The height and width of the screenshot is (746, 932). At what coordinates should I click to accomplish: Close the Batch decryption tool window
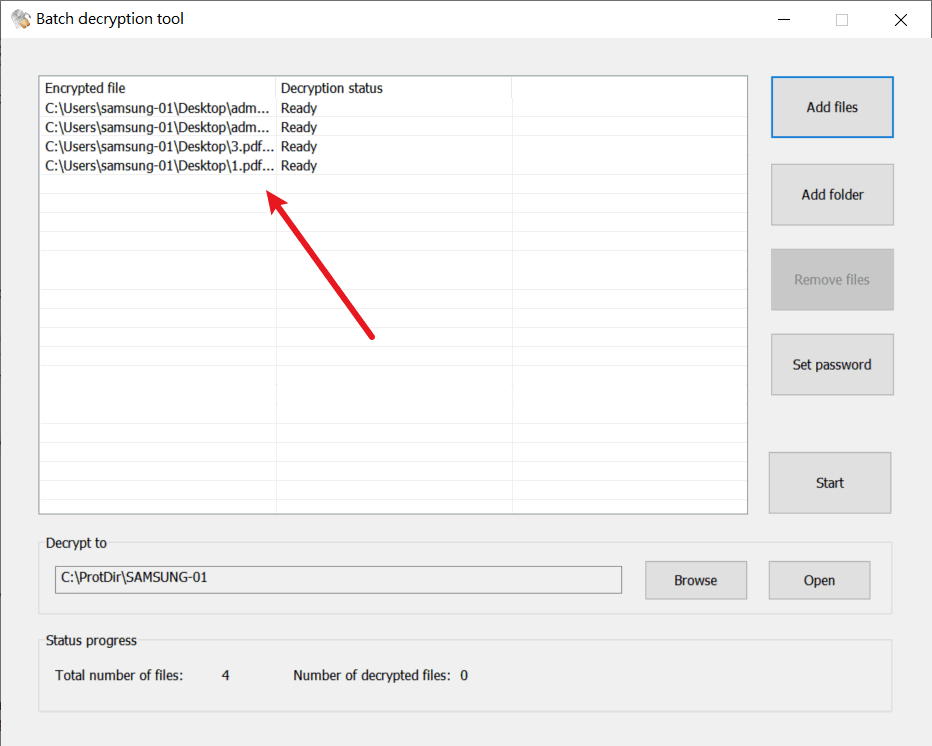[x=900, y=19]
